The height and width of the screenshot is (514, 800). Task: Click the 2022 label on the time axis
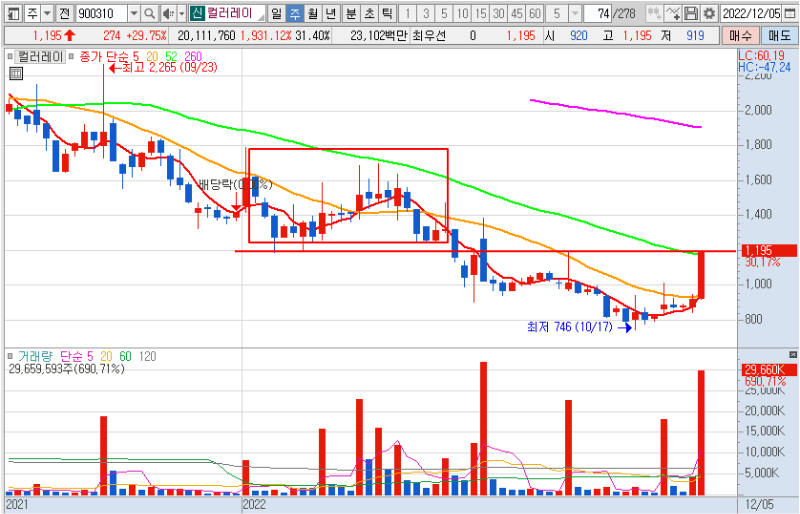click(x=254, y=505)
